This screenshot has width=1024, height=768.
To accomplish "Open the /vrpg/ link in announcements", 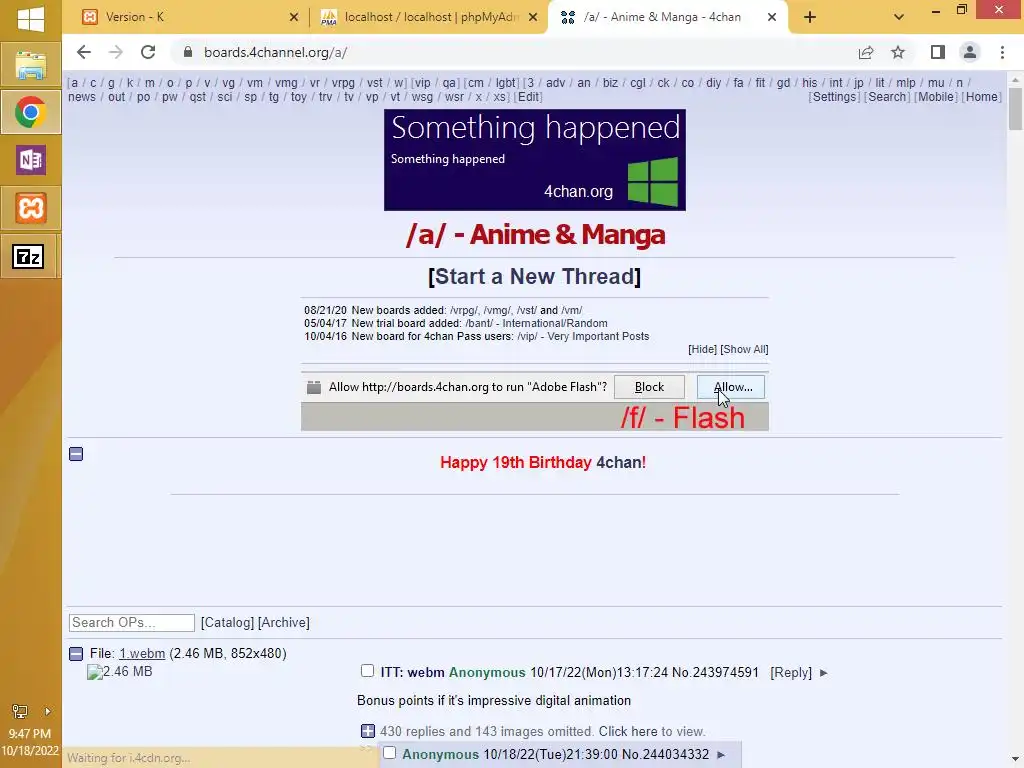I will click(463, 310).
